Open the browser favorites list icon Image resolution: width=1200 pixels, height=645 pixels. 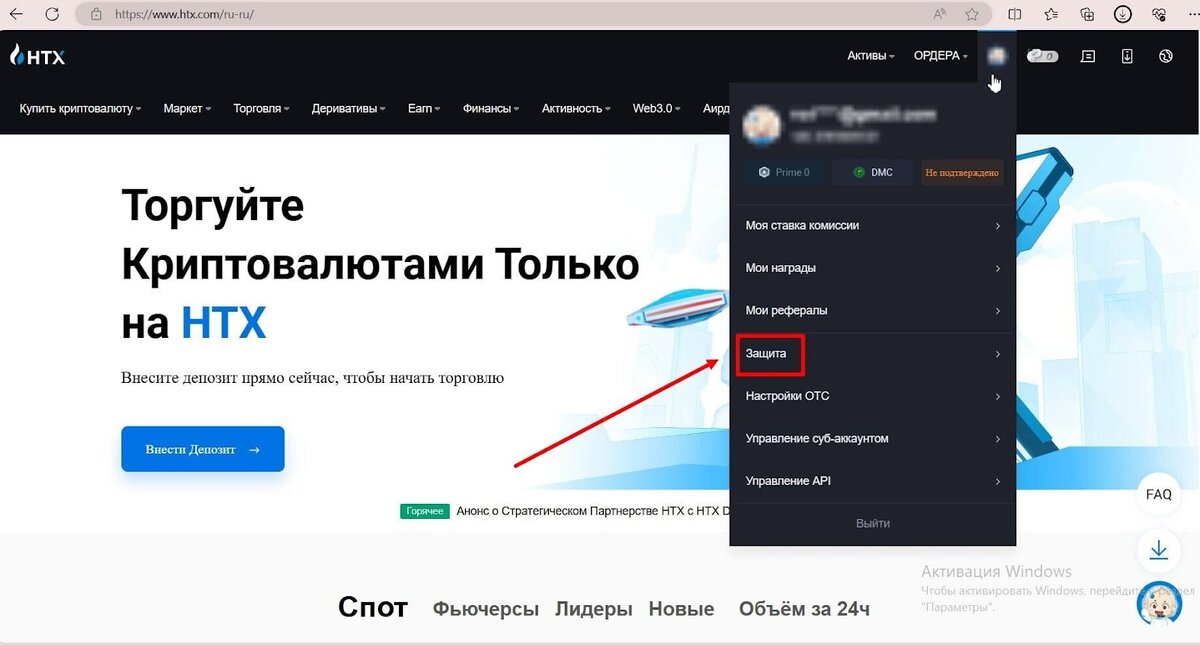[x=1051, y=14]
